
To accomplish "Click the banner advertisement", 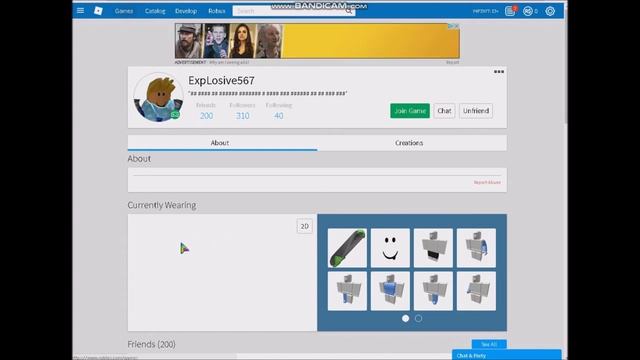I will pos(317,41).
